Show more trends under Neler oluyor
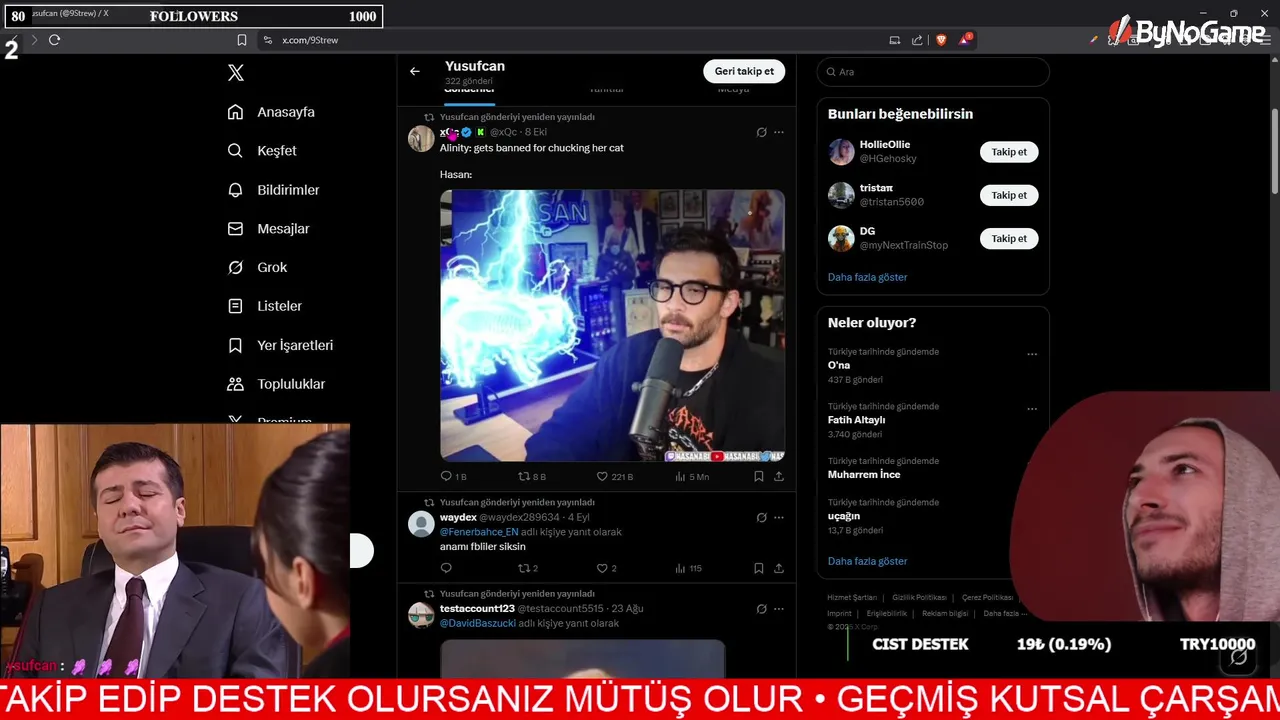This screenshot has width=1280, height=720. pyautogui.click(x=867, y=561)
